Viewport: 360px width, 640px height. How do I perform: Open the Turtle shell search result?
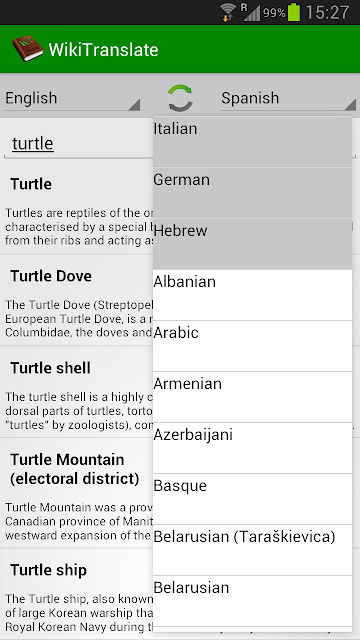coord(77,392)
